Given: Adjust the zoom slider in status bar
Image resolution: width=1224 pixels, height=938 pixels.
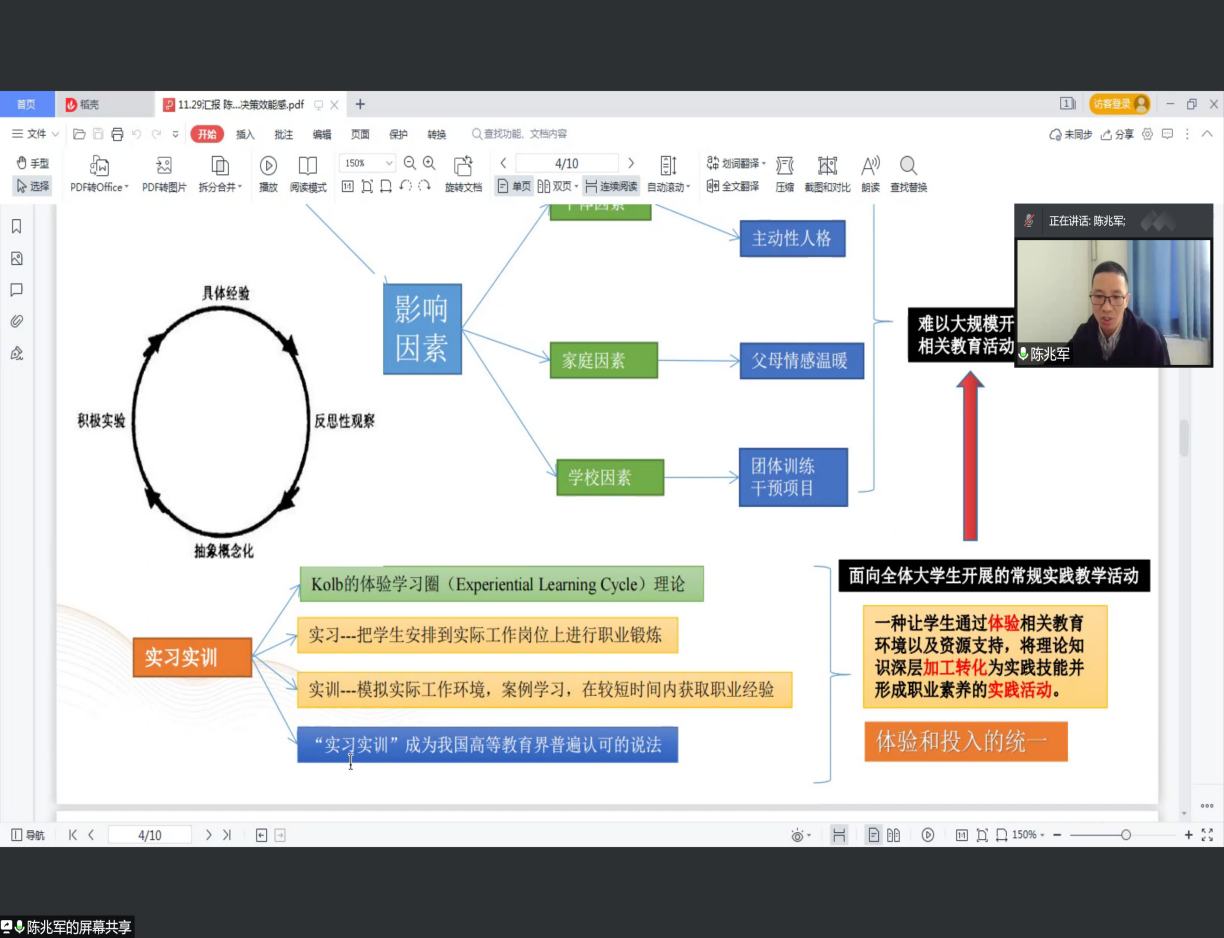Looking at the screenshot, I should coord(1126,835).
